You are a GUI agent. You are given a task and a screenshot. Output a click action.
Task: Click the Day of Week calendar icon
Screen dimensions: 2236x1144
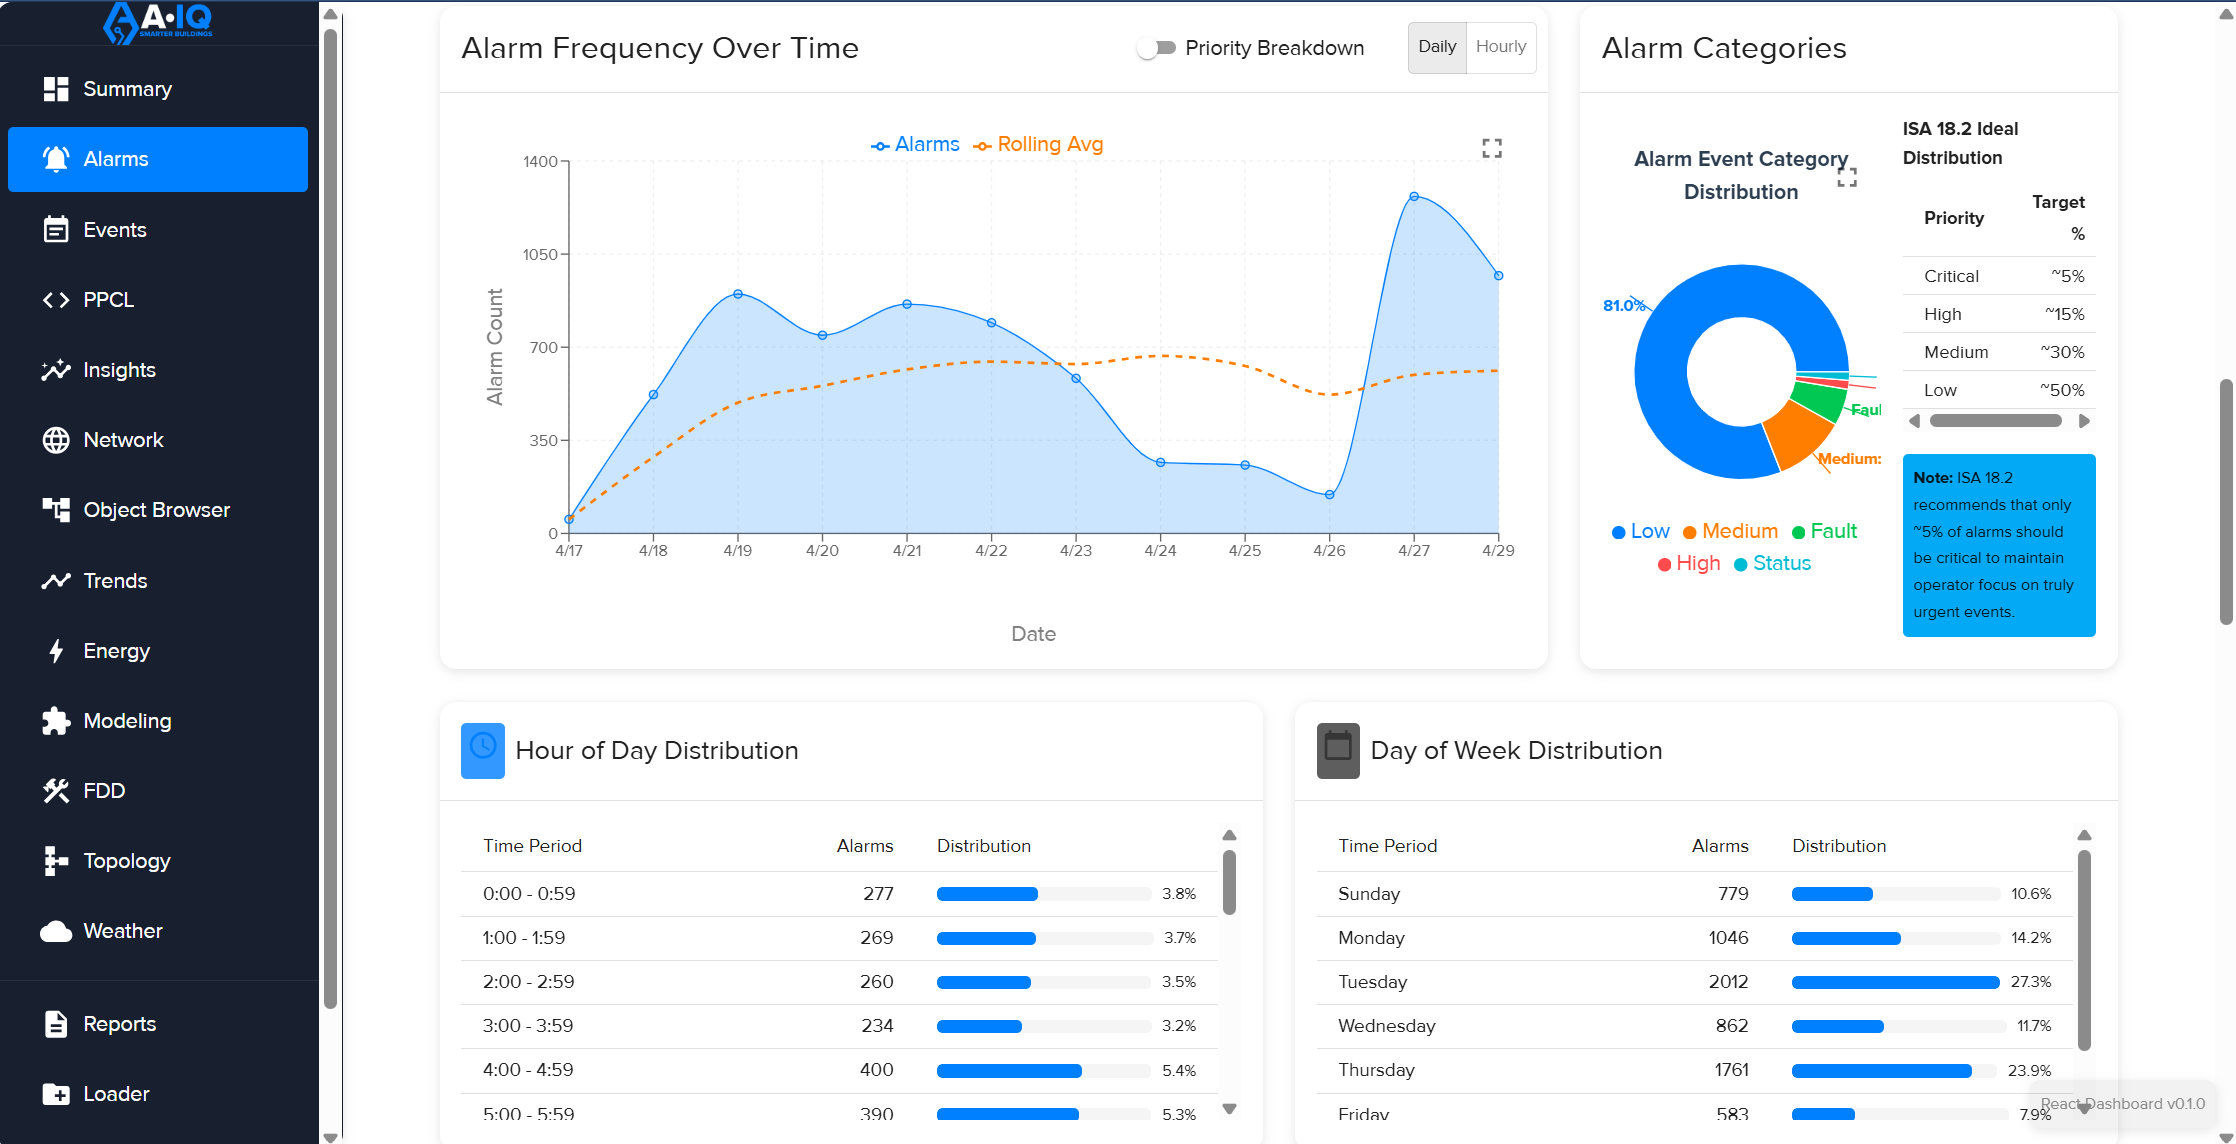coord(1338,750)
